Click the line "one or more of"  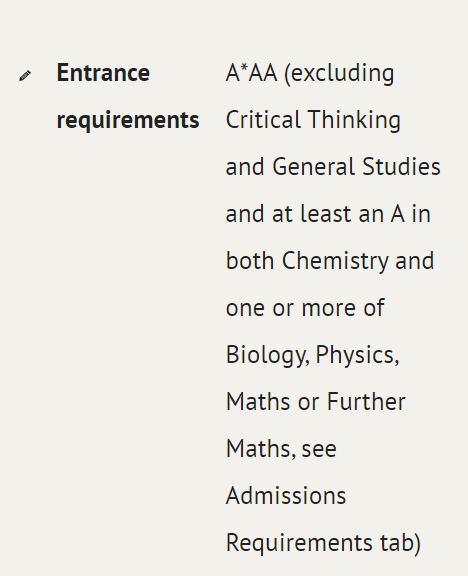pyautogui.click(x=305, y=308)
